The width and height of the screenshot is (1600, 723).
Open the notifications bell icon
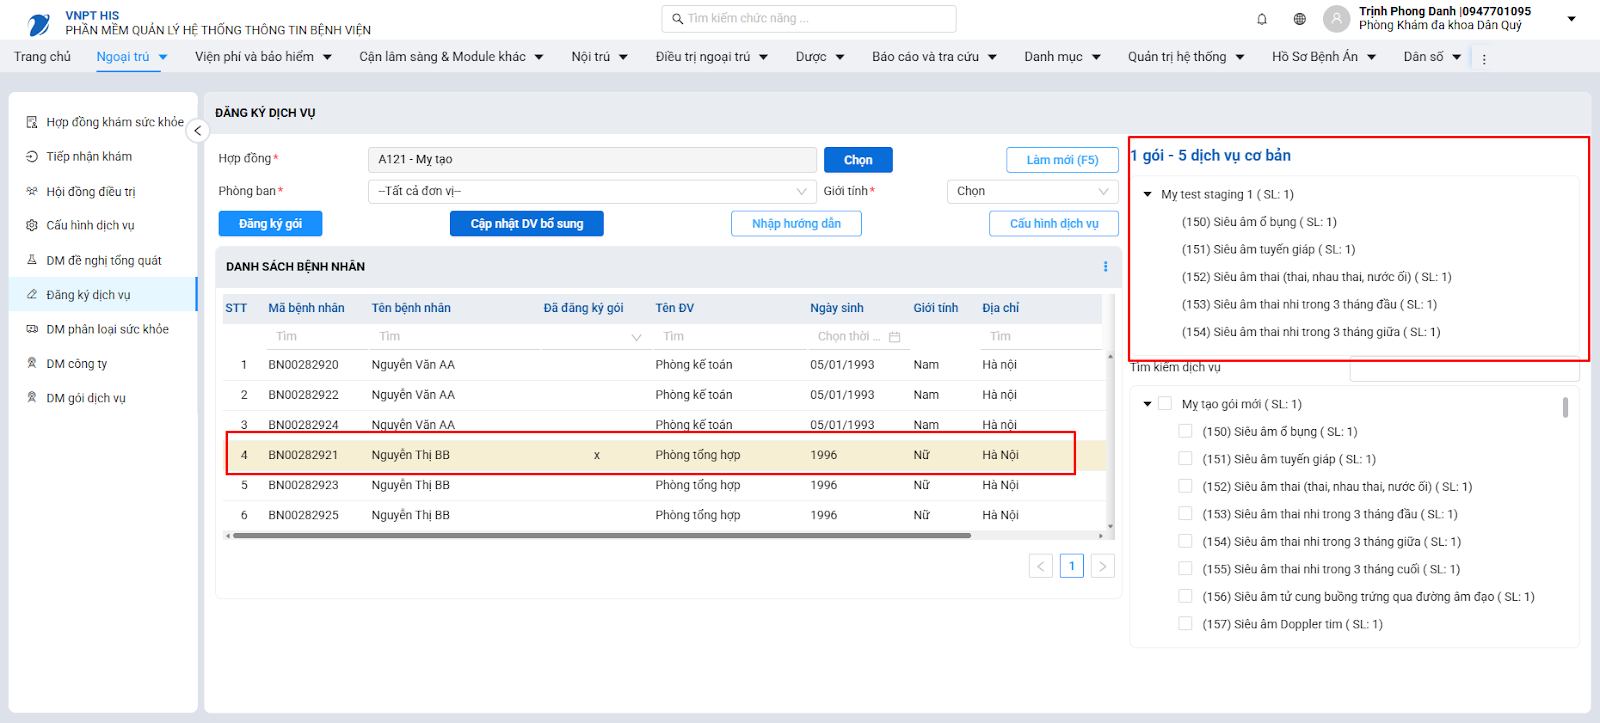(x=1262, y=19)
